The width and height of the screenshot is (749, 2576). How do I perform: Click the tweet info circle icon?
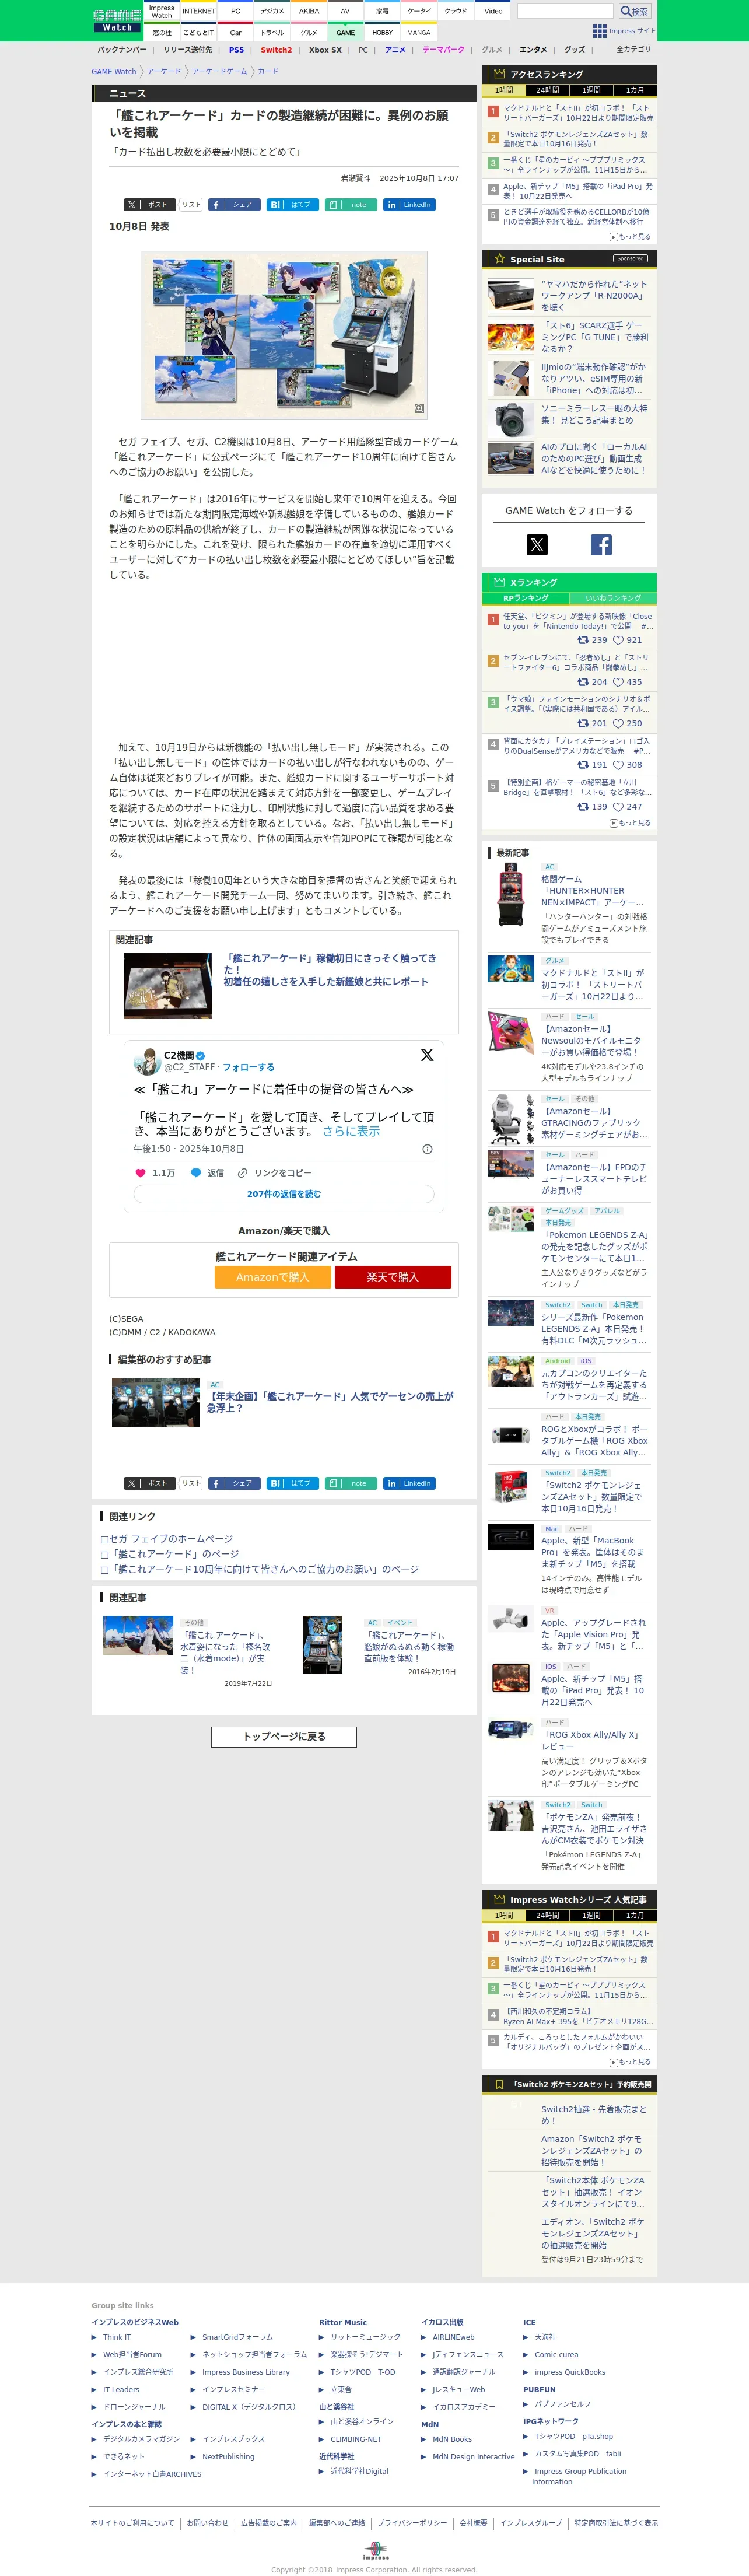tap(427, 1149)
